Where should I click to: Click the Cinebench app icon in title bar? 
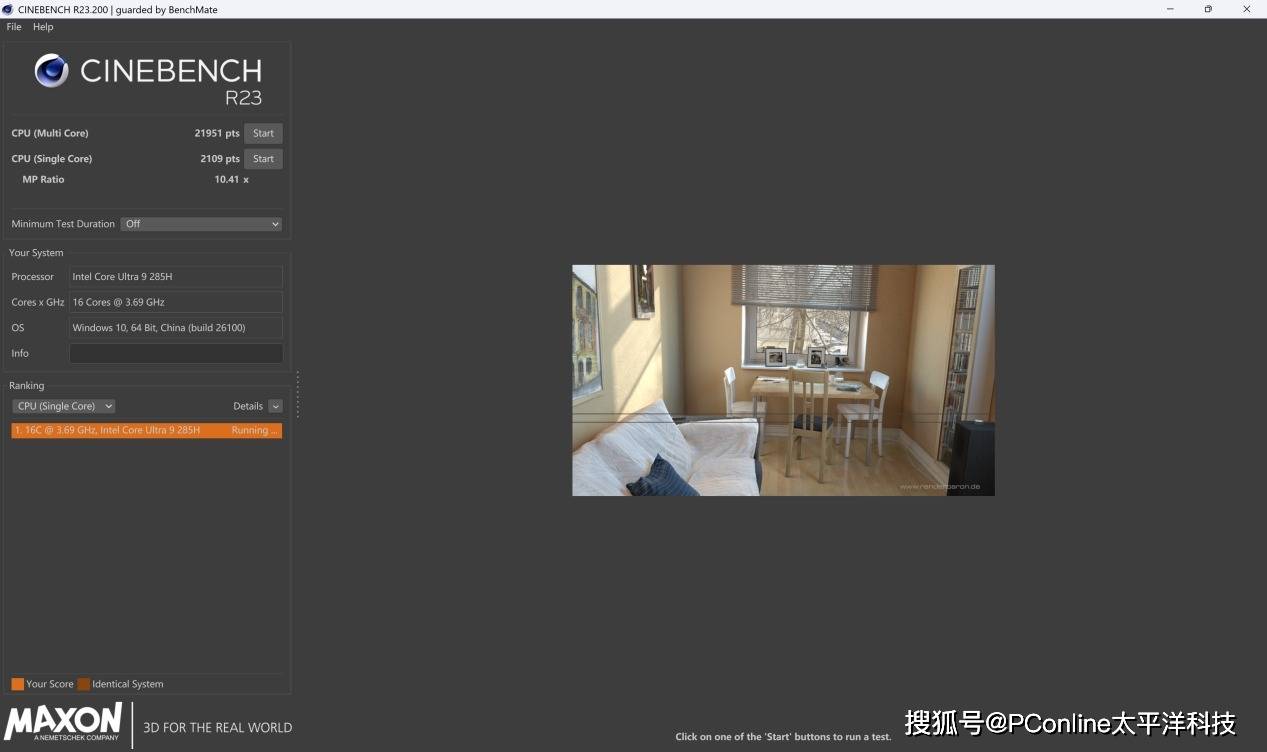tap(9, 9)
